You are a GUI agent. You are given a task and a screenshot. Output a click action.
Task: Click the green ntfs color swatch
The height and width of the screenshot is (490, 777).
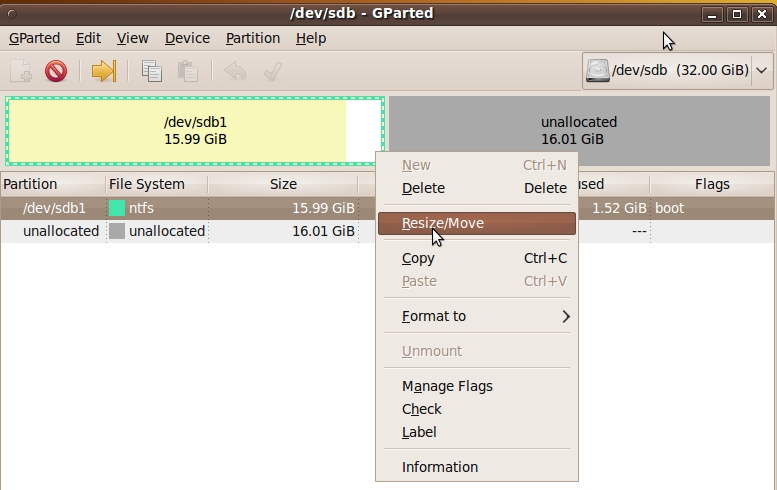pos(117,208)
